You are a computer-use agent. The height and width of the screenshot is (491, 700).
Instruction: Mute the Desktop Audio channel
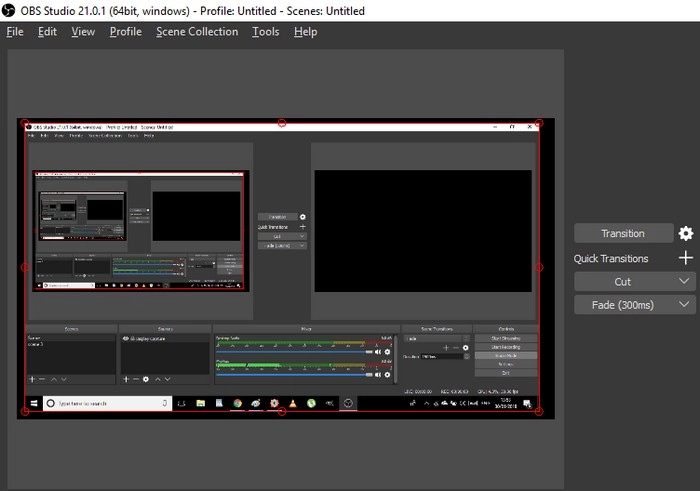[378, 352]
